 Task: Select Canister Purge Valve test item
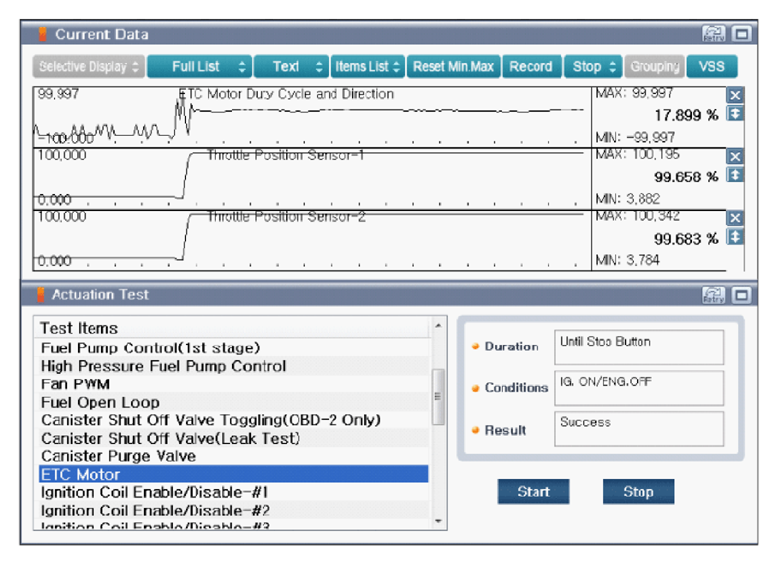tap(118, 456)
